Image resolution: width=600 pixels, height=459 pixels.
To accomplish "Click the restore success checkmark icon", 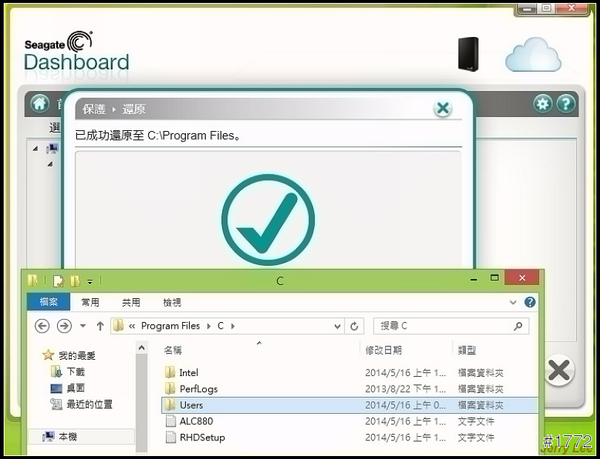I will (268, 220).
